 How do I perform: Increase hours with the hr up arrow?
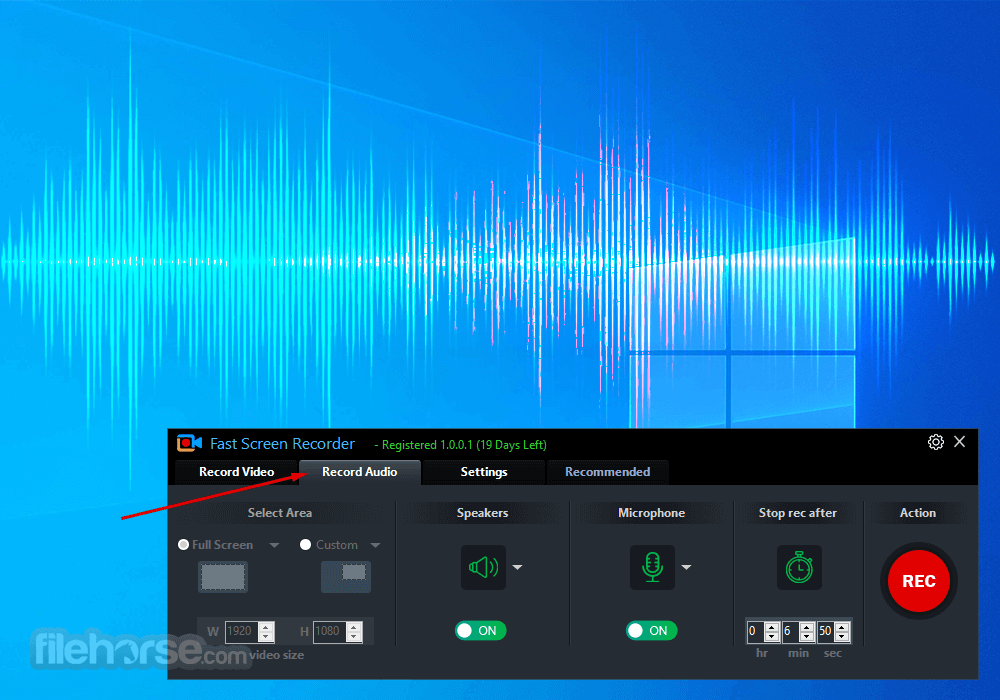(x=772, y=627)
